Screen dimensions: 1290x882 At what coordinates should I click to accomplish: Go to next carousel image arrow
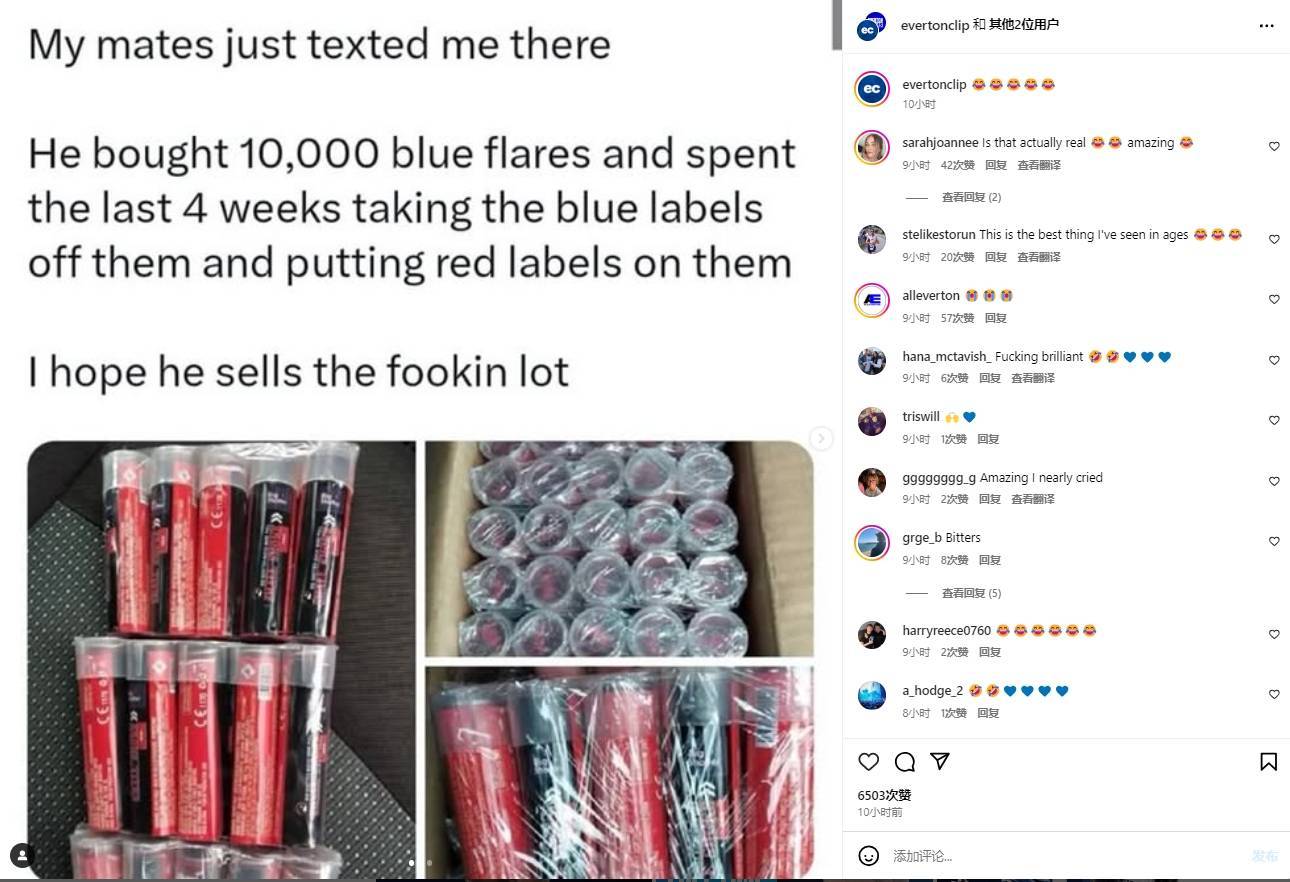pyautogui.click(x=821, y=438)
